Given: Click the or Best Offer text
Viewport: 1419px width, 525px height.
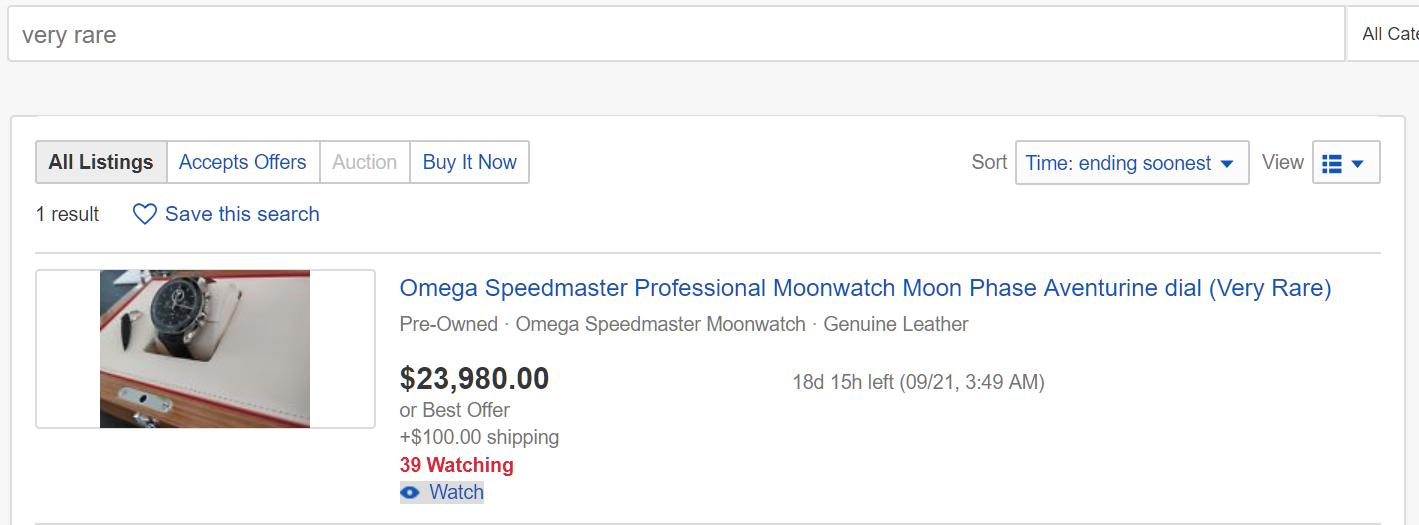Looking at the screenshot, I should tap(454, 410).
